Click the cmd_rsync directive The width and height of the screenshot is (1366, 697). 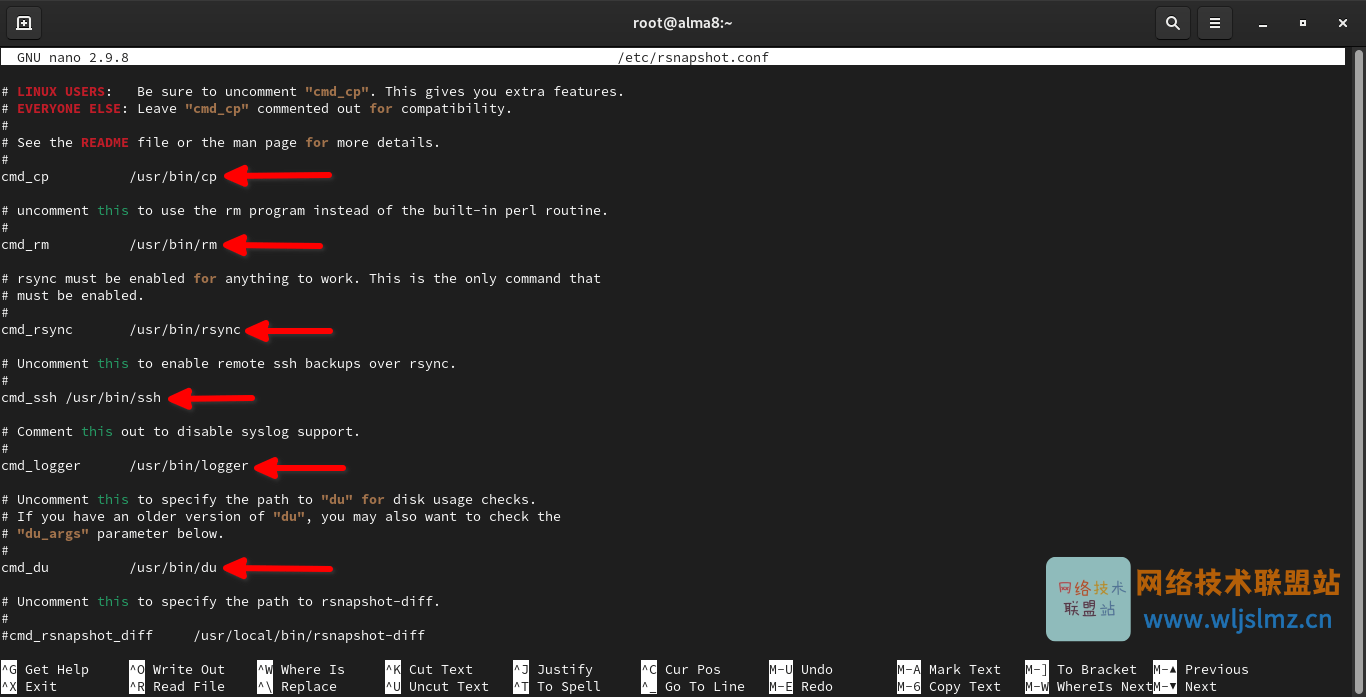37,330
